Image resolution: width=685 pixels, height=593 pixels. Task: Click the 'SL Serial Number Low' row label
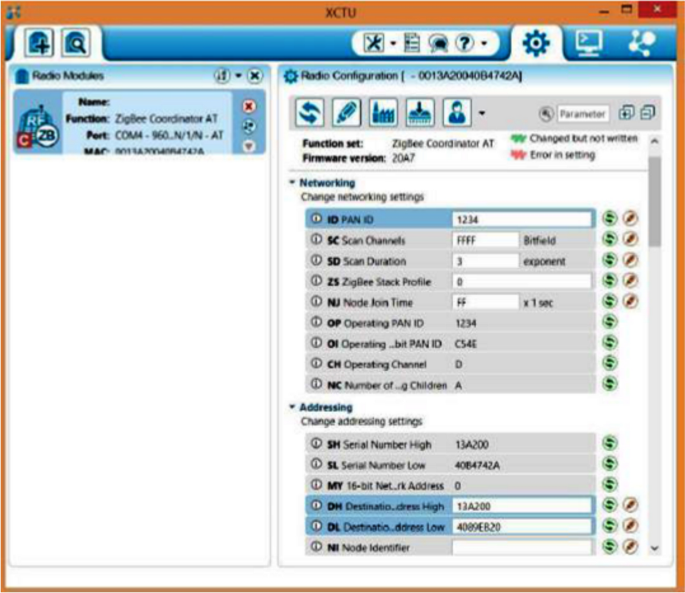click(x=377, y=465)
